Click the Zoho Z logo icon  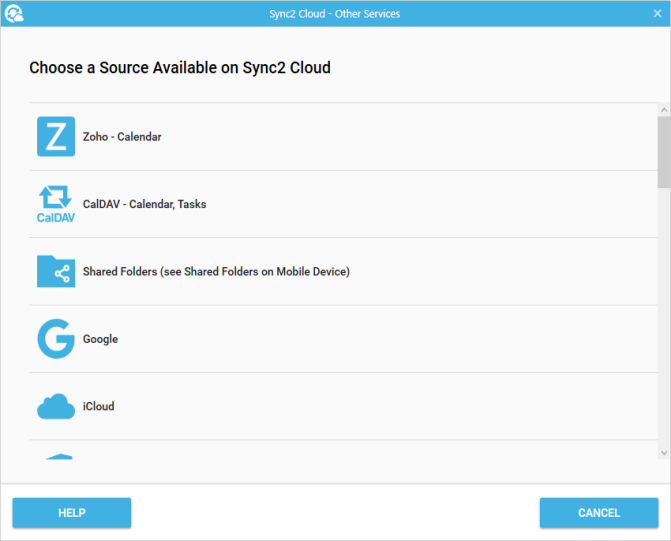[x=56, y=137]
